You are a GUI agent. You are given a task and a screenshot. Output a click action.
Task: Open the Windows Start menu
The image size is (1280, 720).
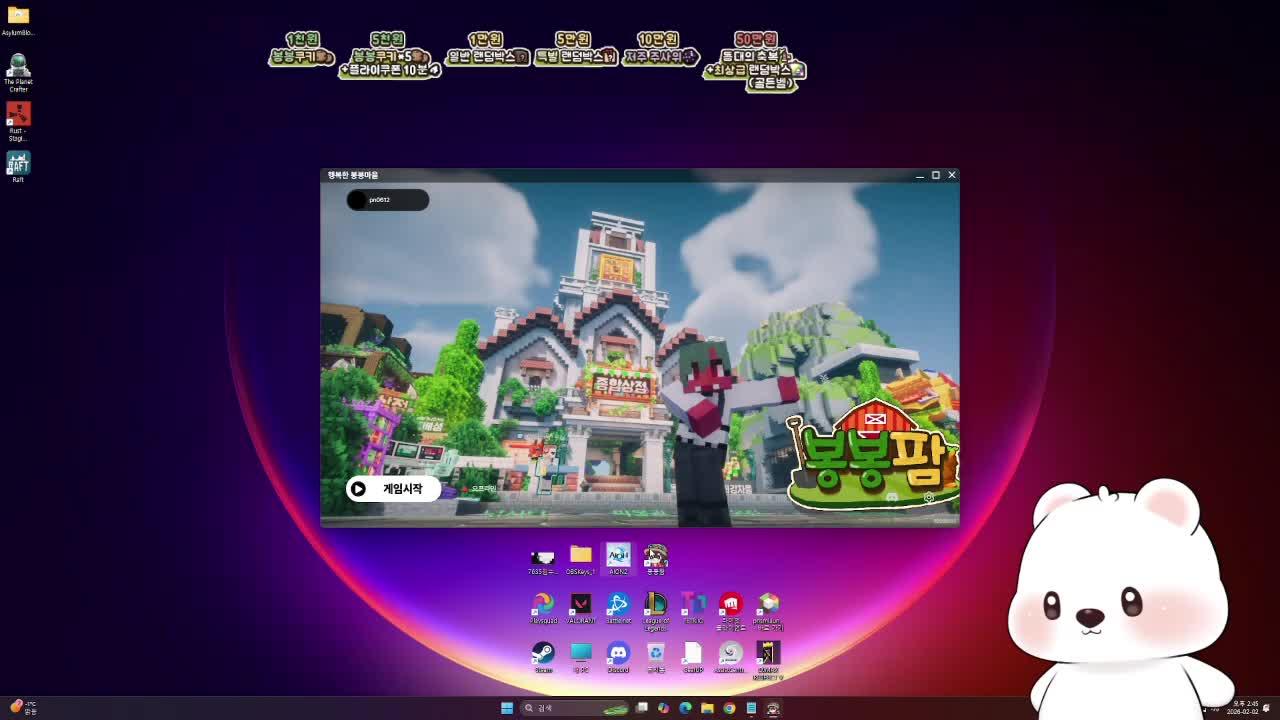click(507, 708)
